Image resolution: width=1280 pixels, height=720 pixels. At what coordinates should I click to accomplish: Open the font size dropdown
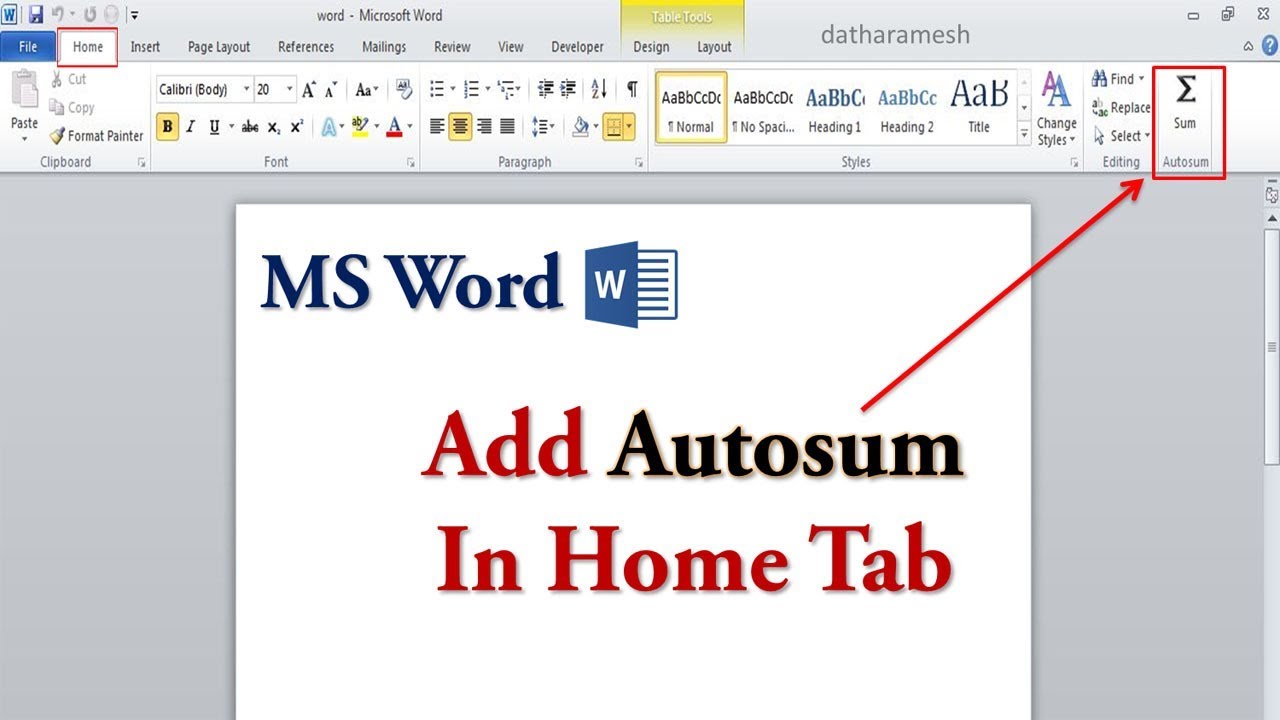[x=290, y=90]
